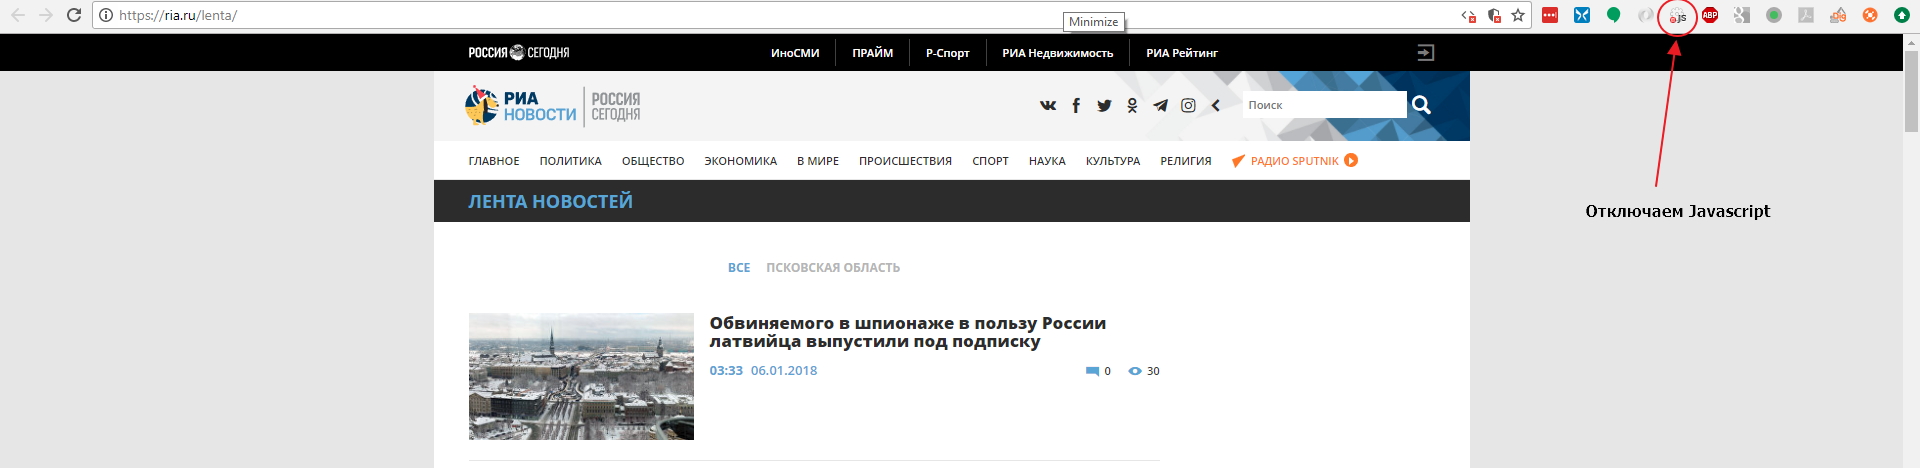
Task: Open the Facebook social icon
Action: [x=1076, y=105]
